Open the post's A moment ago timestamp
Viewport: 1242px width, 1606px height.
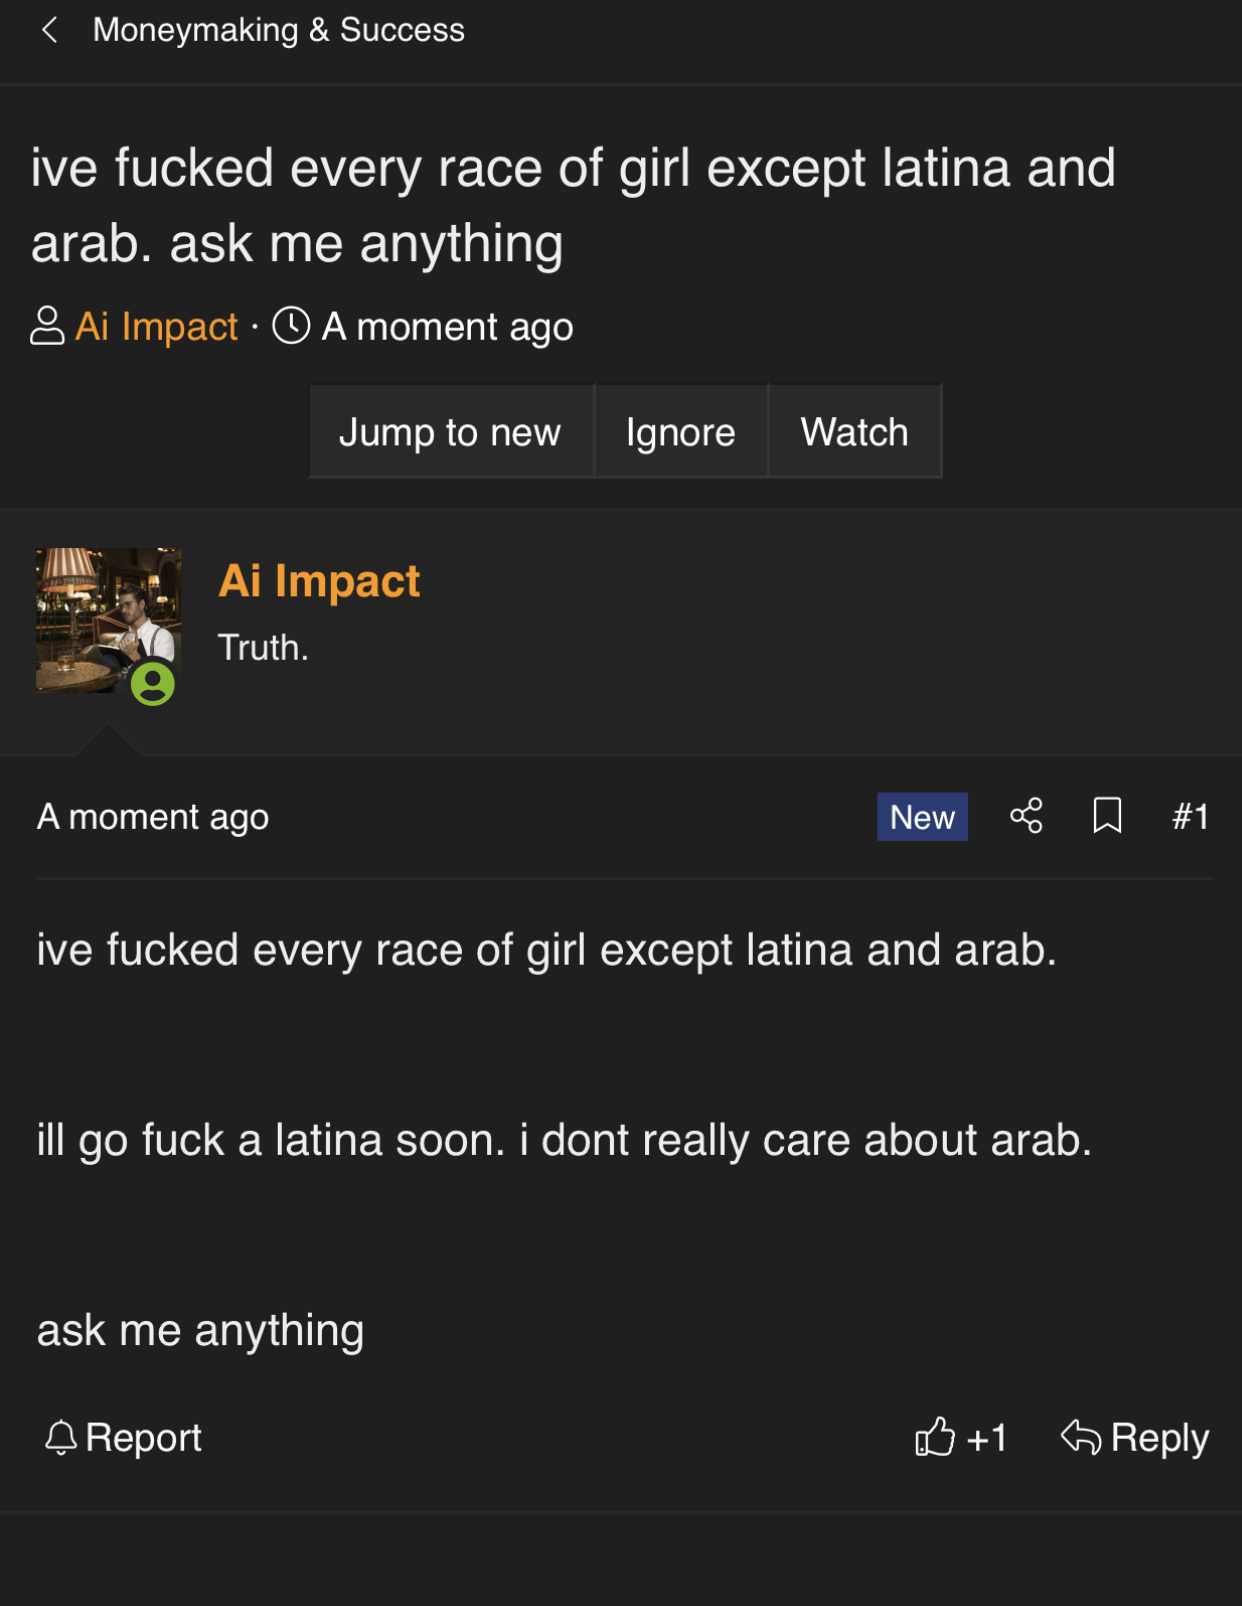pos(153,817)
